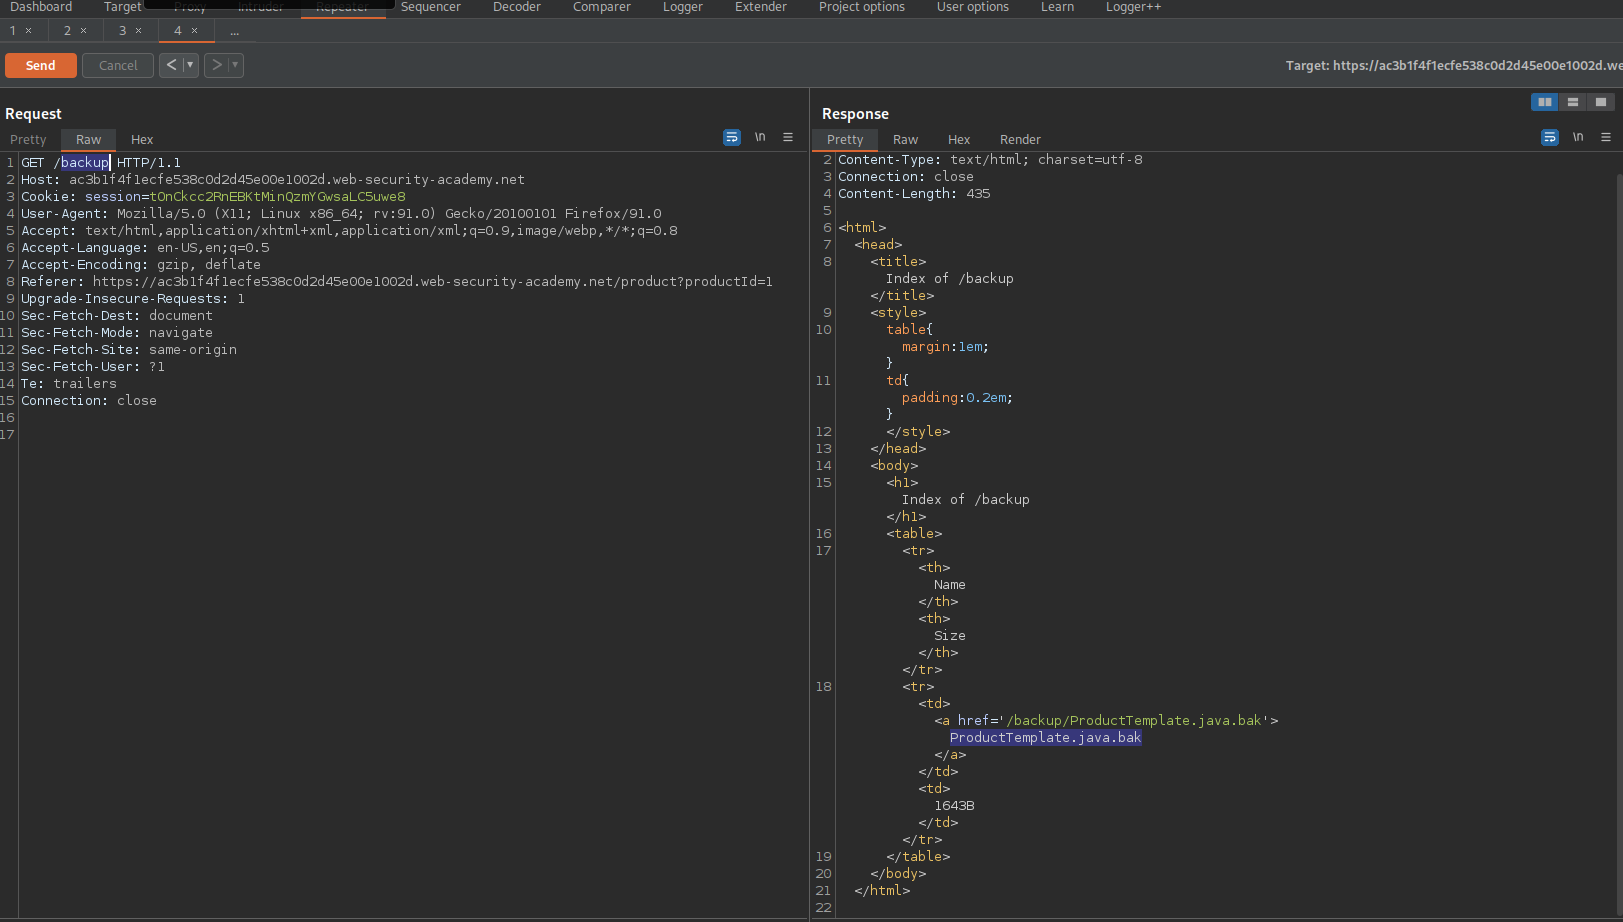
Task: Open the Dashboard tab
Action: pos(41,7)
